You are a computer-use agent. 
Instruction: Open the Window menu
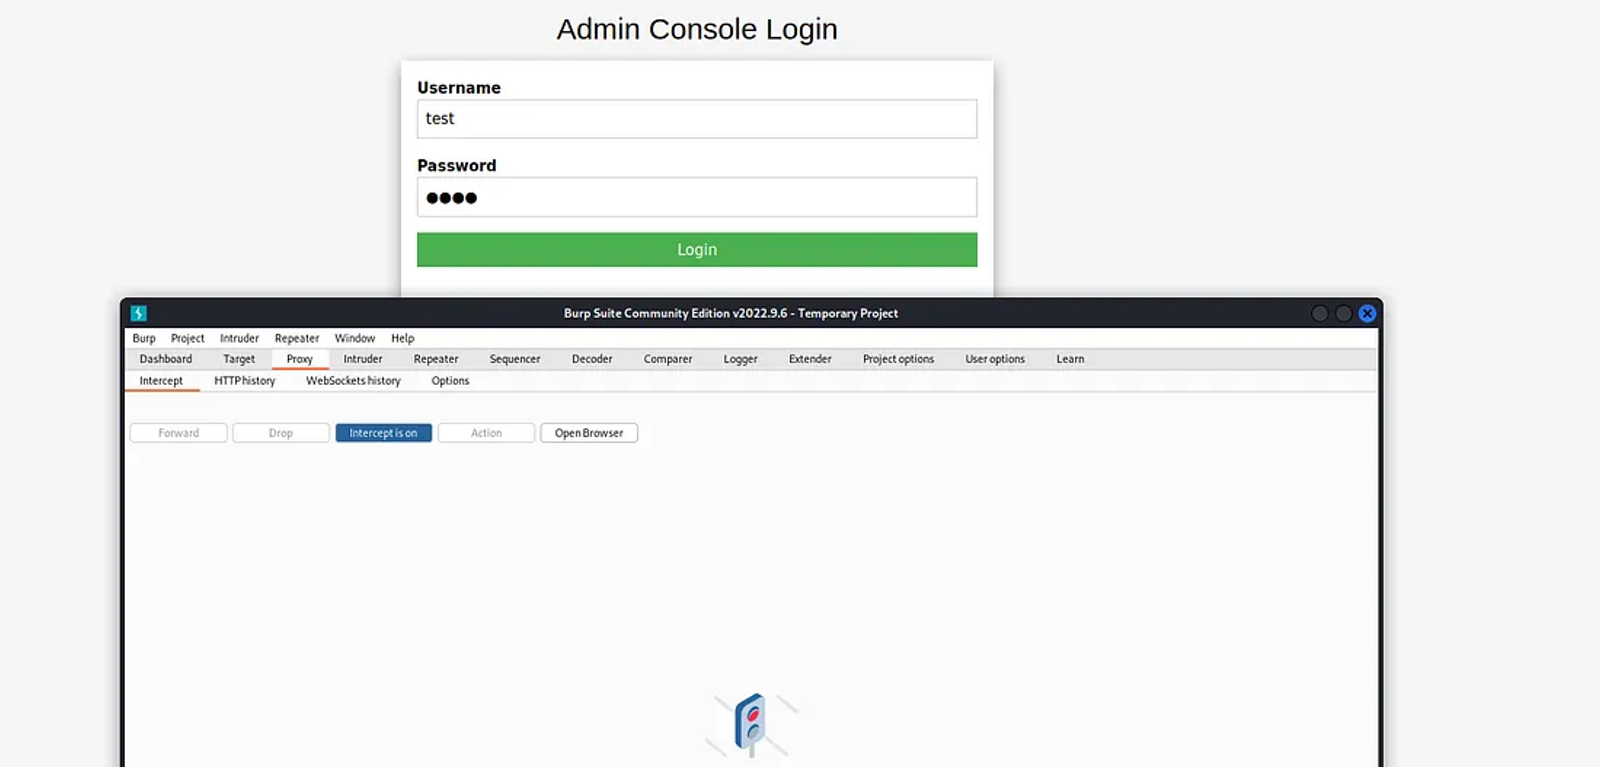point(355,338)
